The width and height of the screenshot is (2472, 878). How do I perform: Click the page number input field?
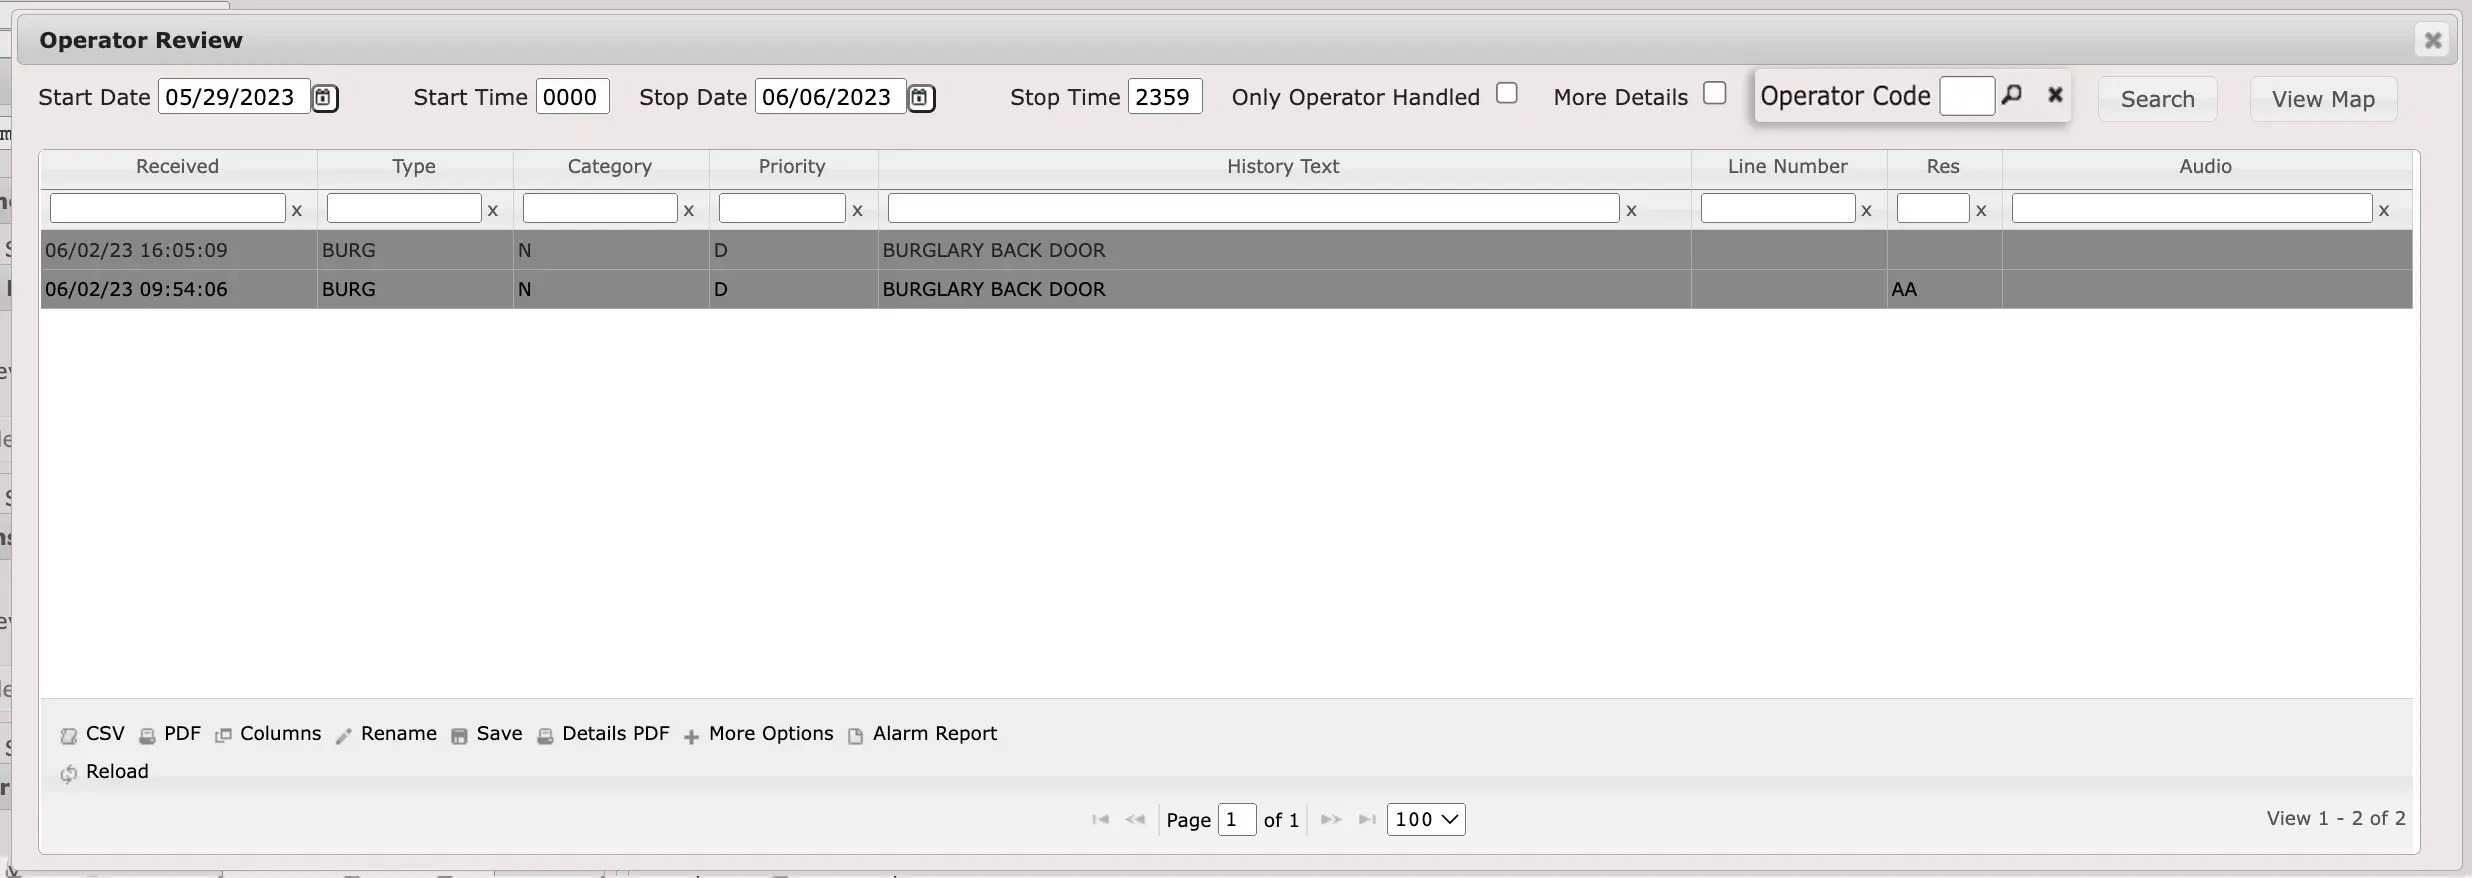point(1237,820)
